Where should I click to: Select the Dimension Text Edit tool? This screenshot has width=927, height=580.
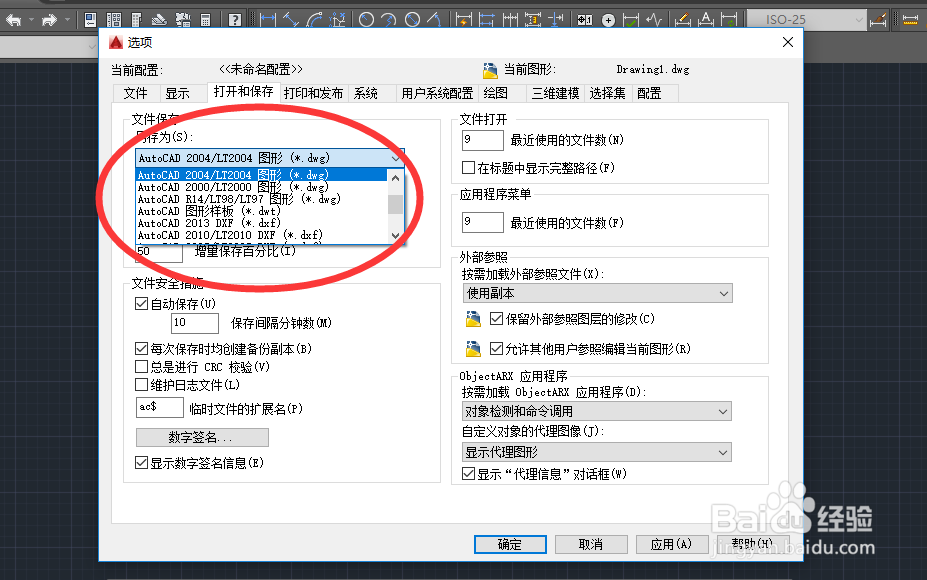click(x=706, y=20)
